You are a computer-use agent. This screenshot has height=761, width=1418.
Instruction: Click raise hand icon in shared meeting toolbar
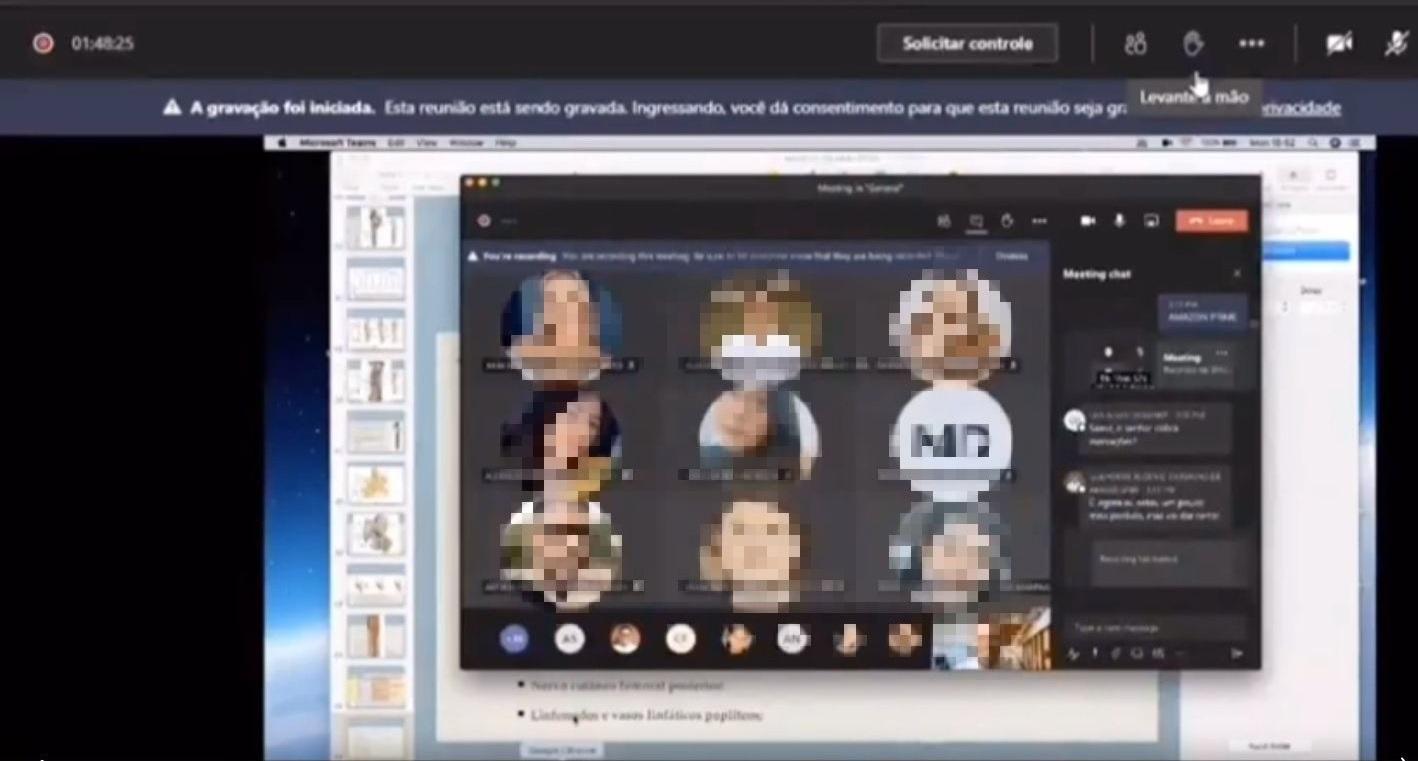click(x=1007, y=221)
